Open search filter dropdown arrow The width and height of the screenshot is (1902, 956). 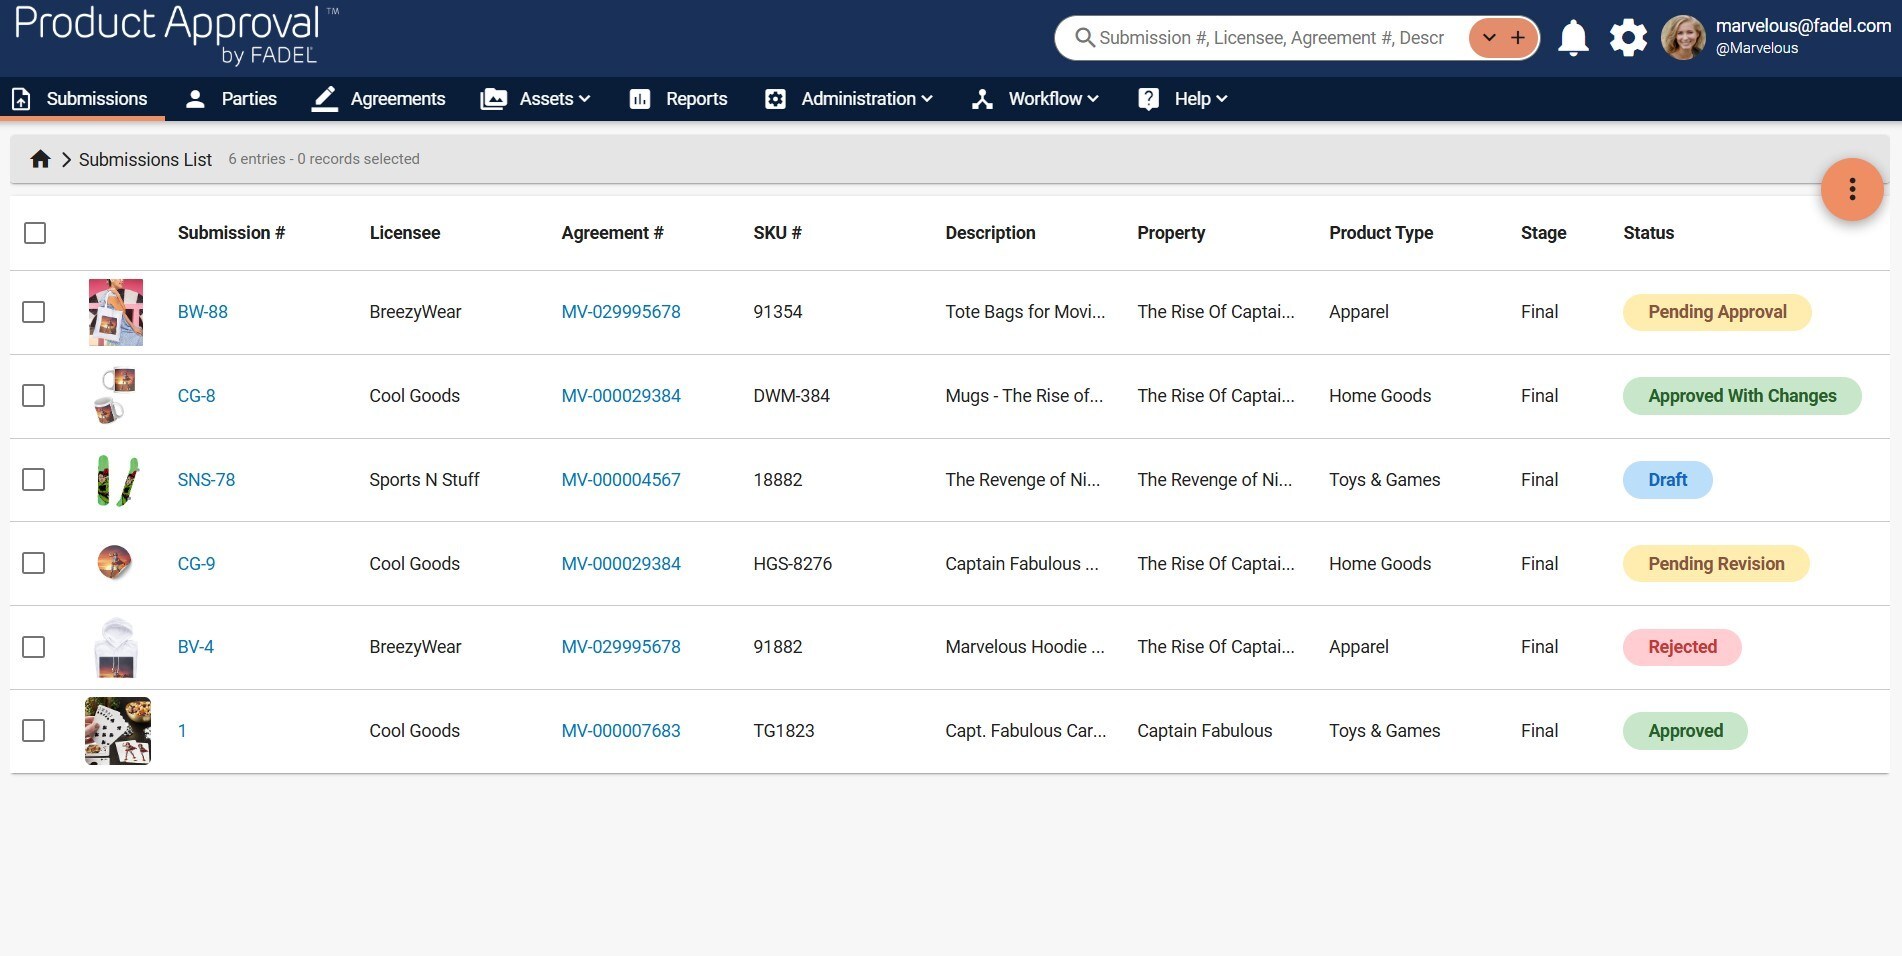[x=1489, y=38]
